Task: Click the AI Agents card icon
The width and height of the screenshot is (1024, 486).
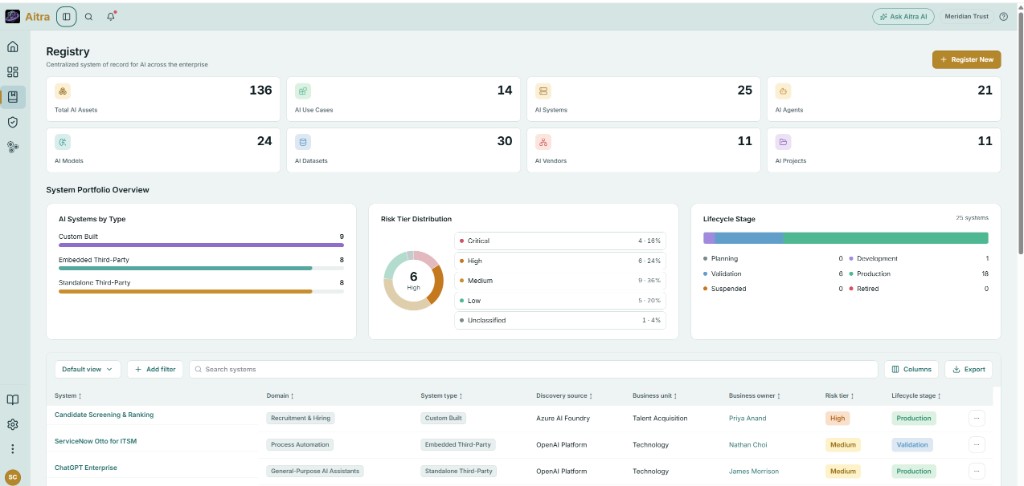Action: point(783,91)
